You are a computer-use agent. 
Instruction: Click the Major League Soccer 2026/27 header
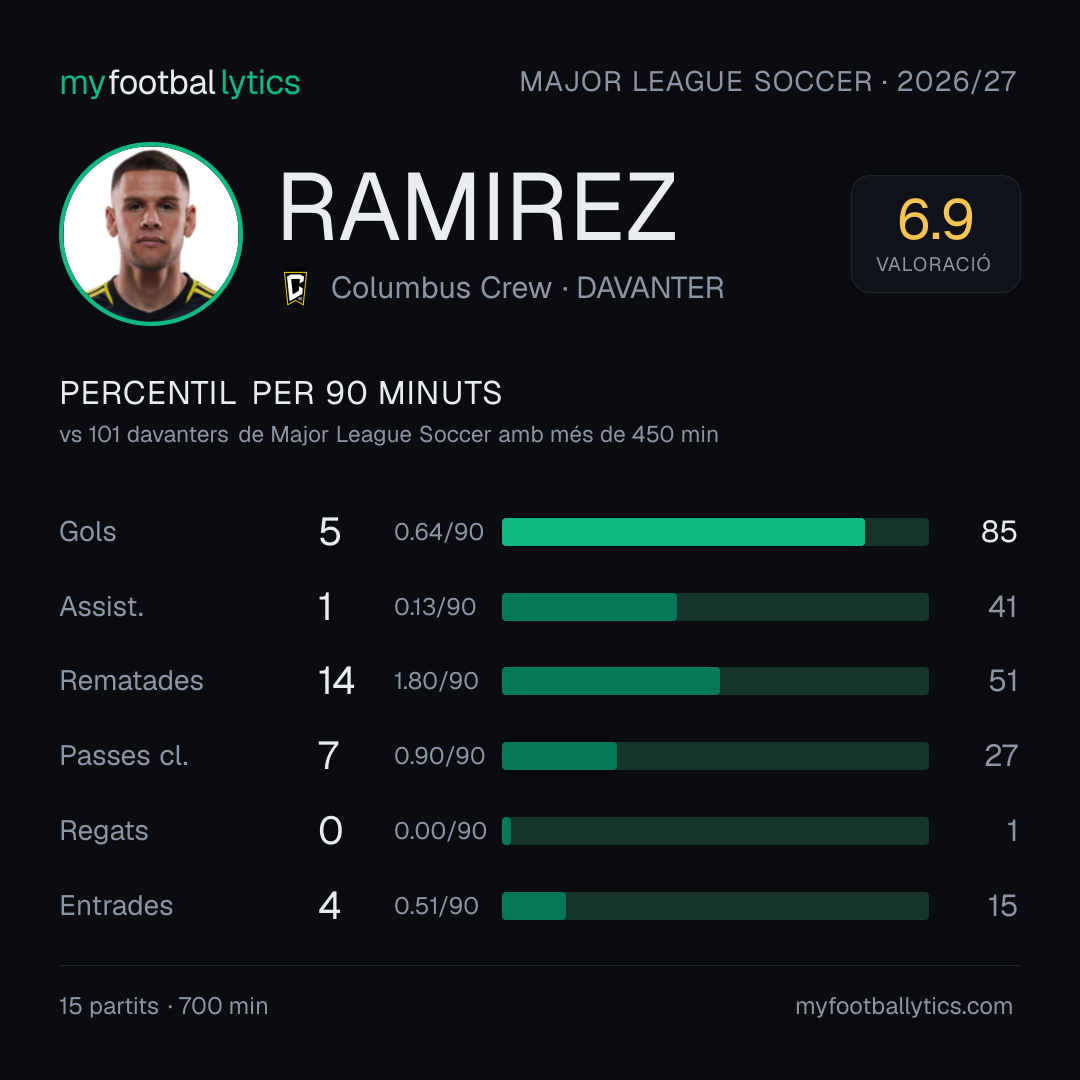(x=767, y=82)
